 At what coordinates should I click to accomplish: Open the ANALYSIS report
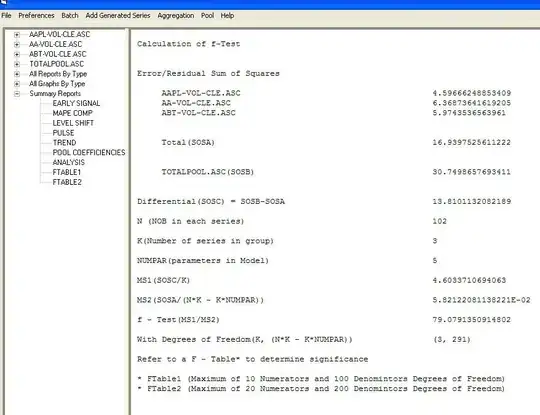pyautogui.click(x=69, y=162)
